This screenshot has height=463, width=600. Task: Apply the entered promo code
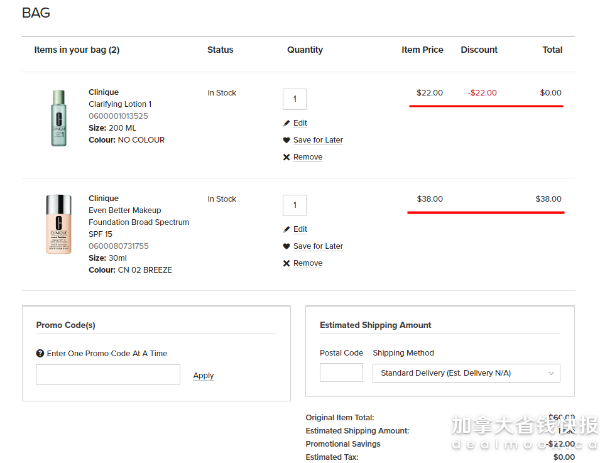click(203, 375)
